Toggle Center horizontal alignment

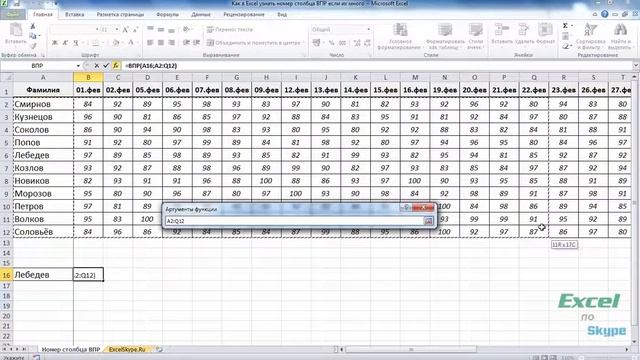click(161, 42)
